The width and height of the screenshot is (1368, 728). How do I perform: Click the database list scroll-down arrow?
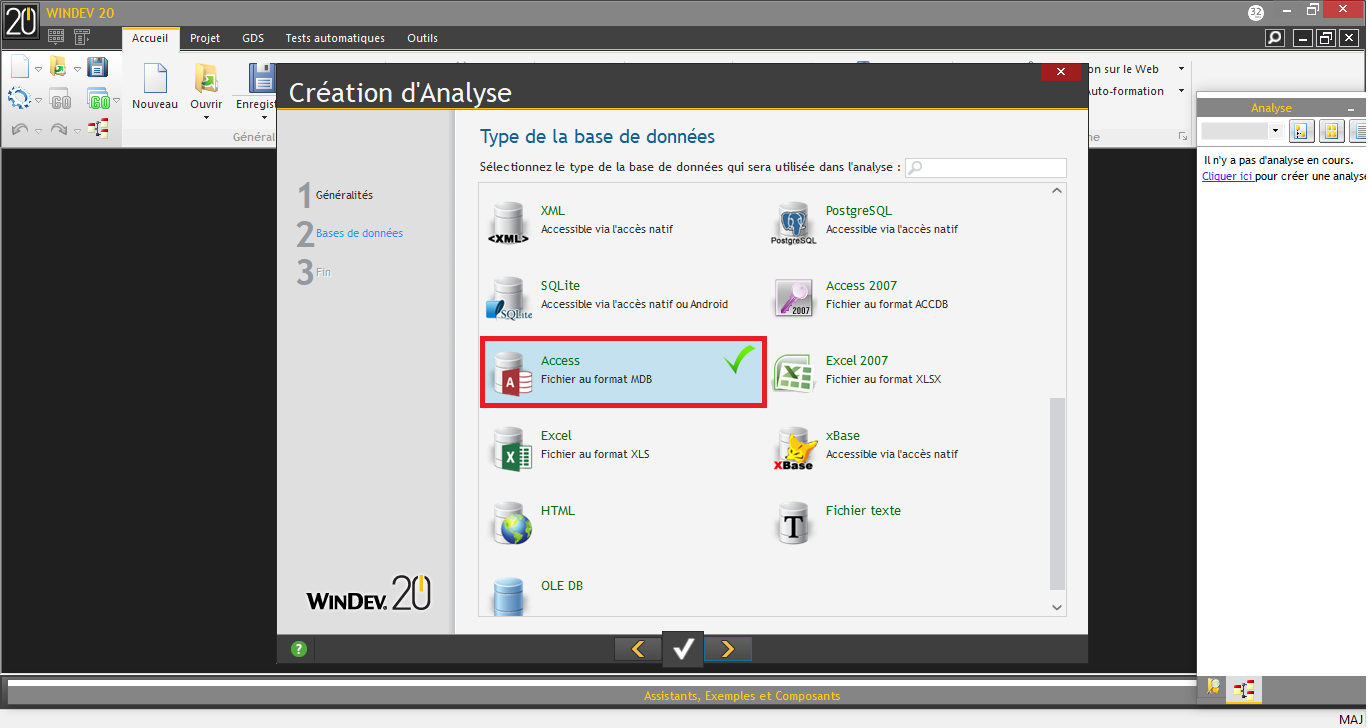point(1058,607)
